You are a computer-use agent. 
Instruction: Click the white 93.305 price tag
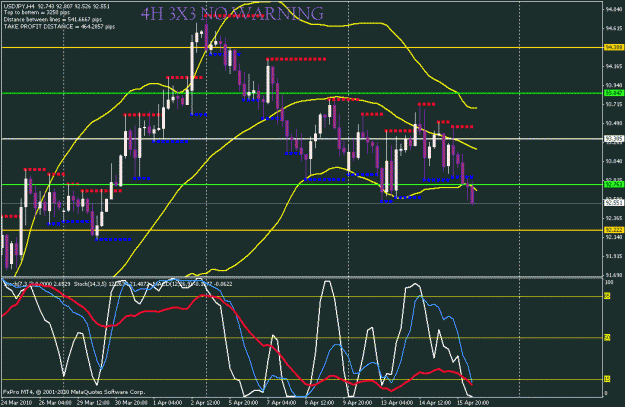click(614, 139)
